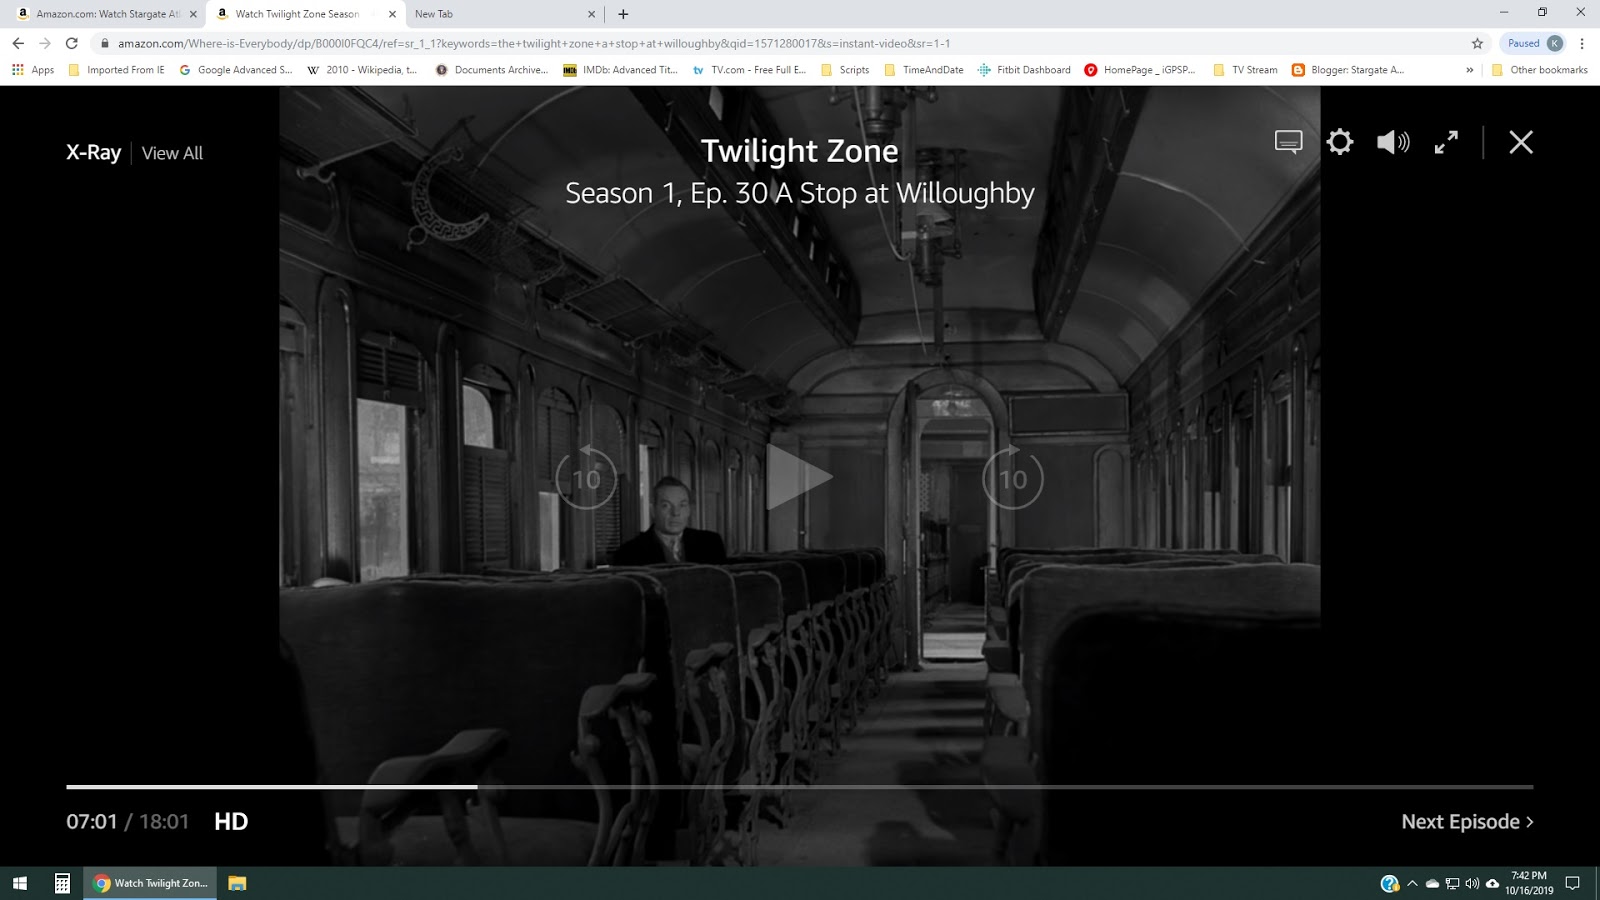This screenshot has height=900, width=1600.
Task: Switch to the New Tab tab
Action: click(500, 14)
